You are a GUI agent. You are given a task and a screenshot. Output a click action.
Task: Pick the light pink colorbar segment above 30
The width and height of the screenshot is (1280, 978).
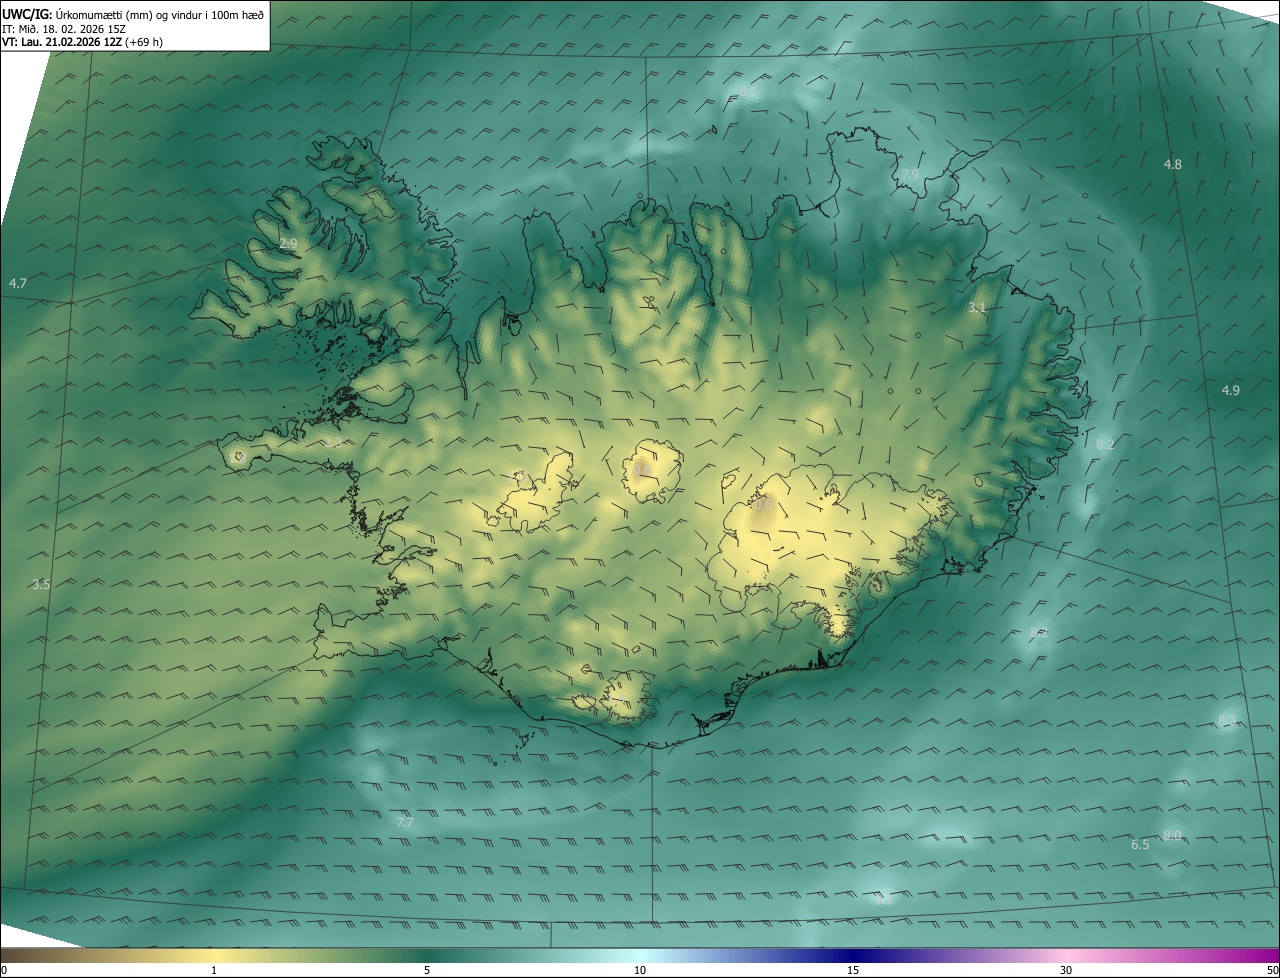pos(1066,955)
